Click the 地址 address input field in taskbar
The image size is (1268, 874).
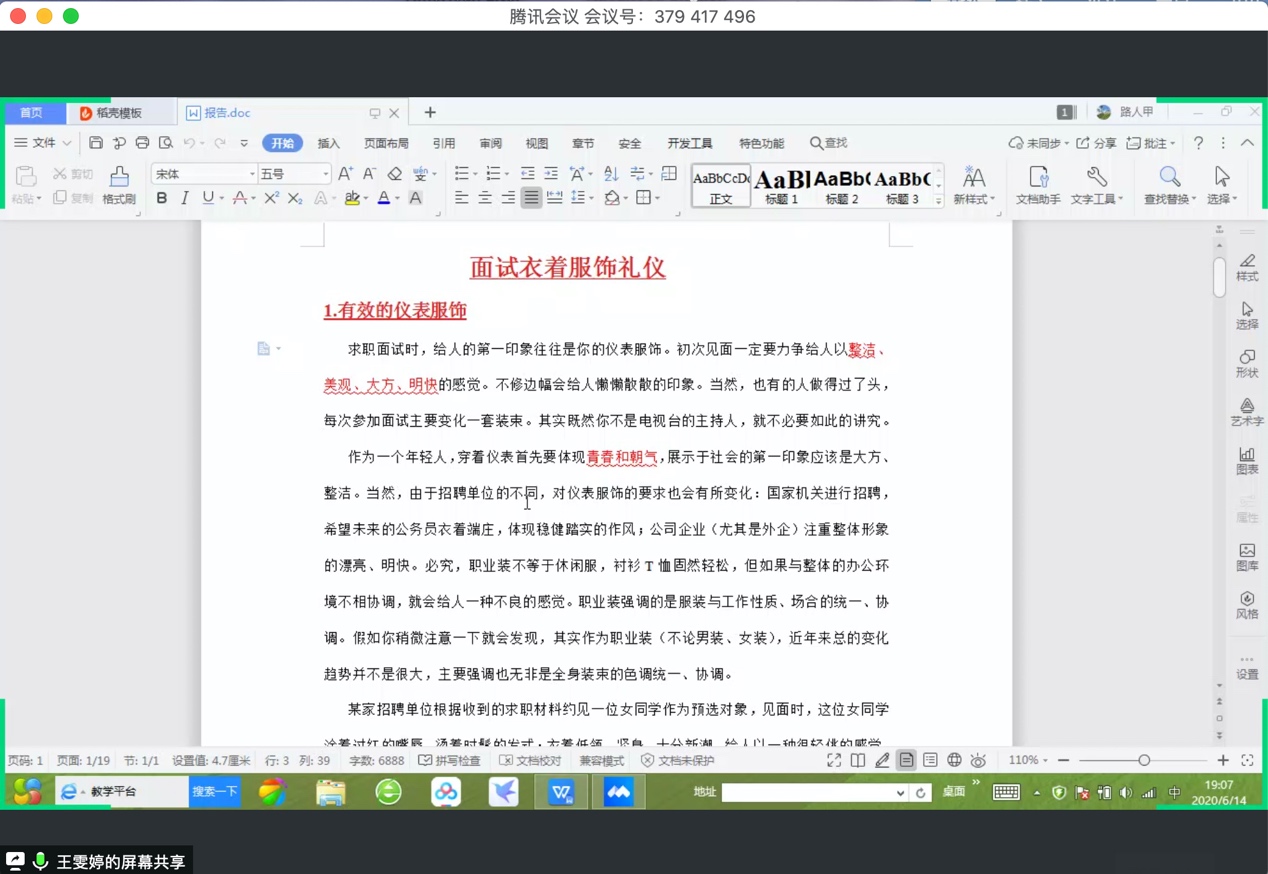(x=808, y=792)
